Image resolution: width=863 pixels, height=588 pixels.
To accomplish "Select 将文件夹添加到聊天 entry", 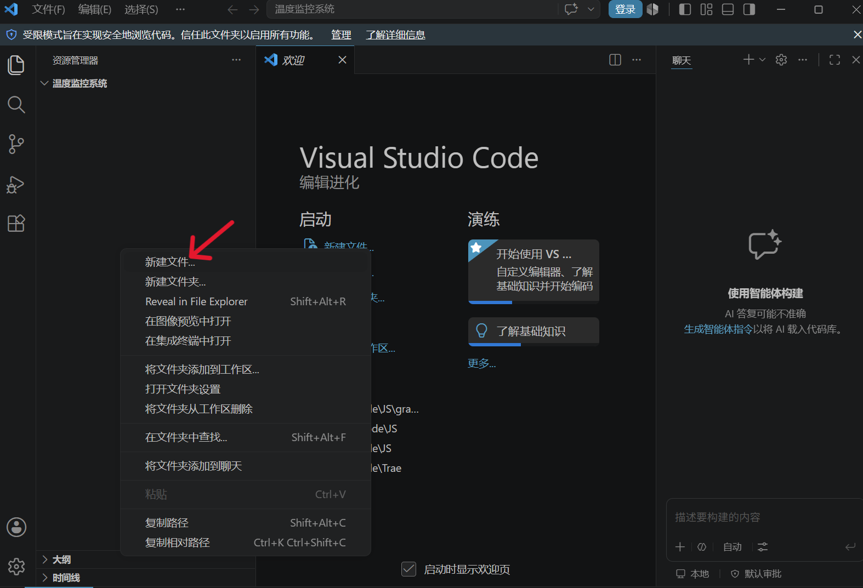I will coord(245,466).
